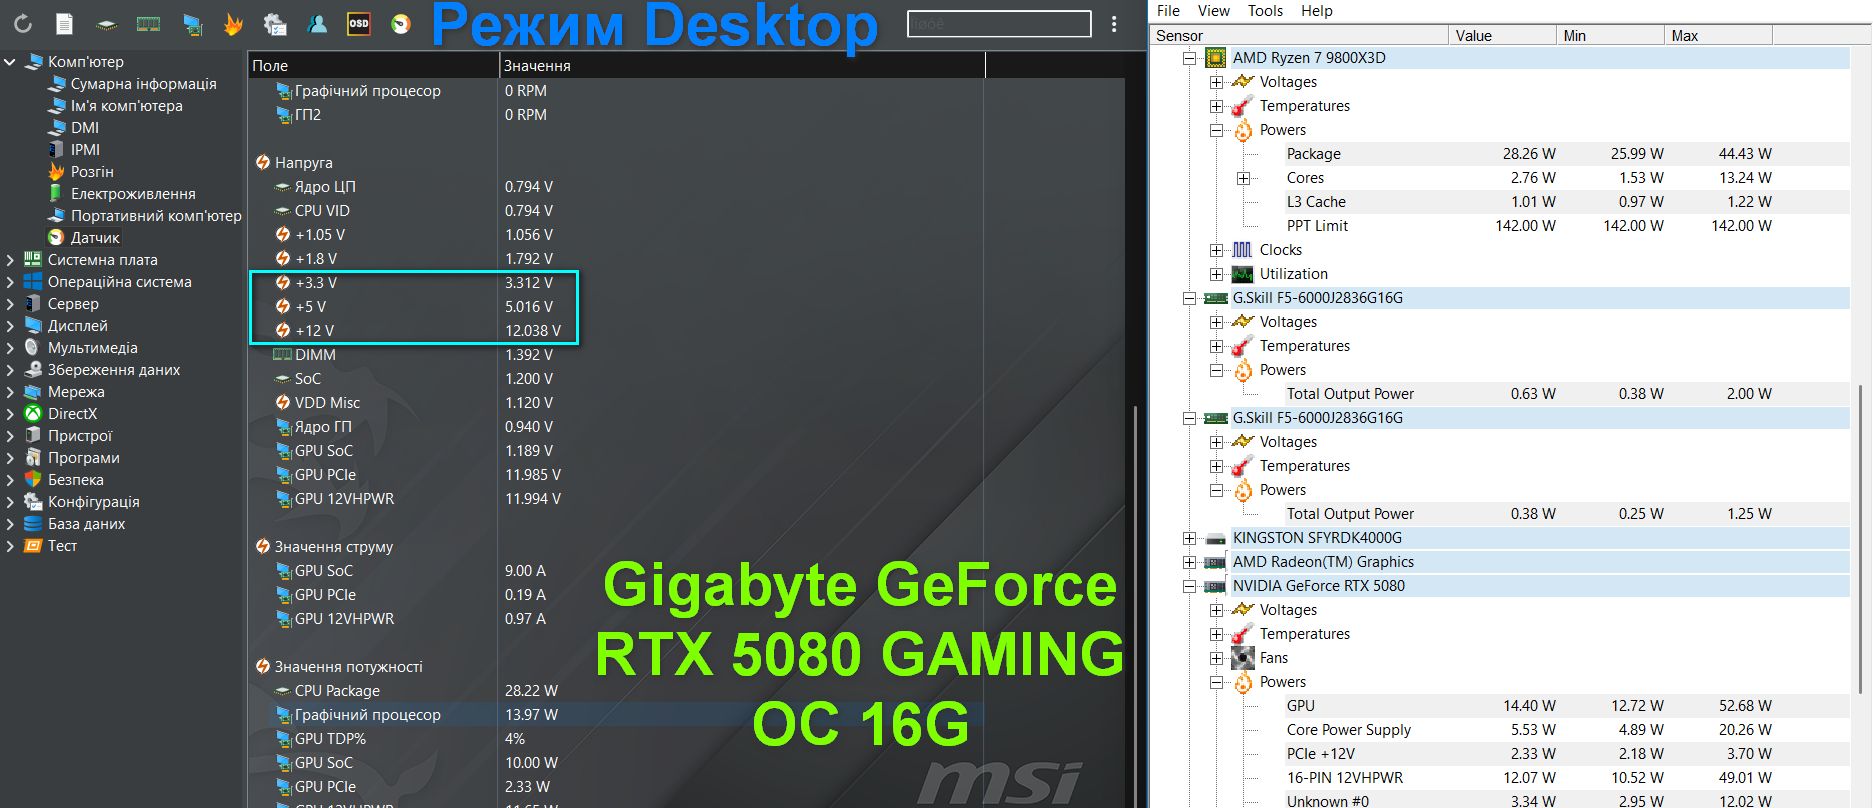This screenshot has width=1873, height=808.
Task: Open the Report document icon in AIDA64 toolbar
Action: [x=64, y=24]
